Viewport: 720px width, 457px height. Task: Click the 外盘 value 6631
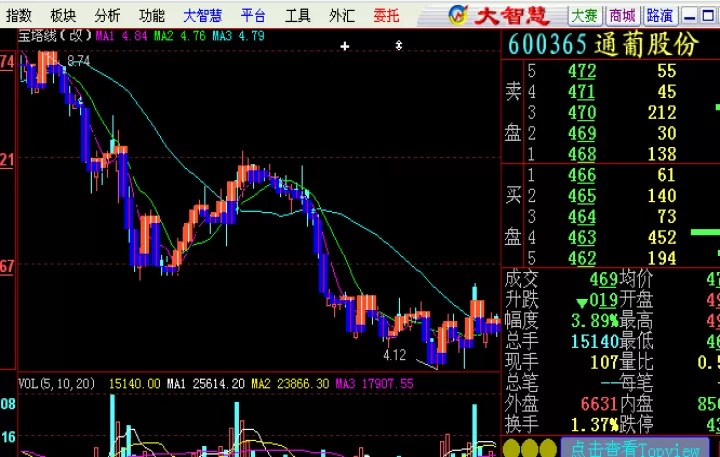[599, 404]
